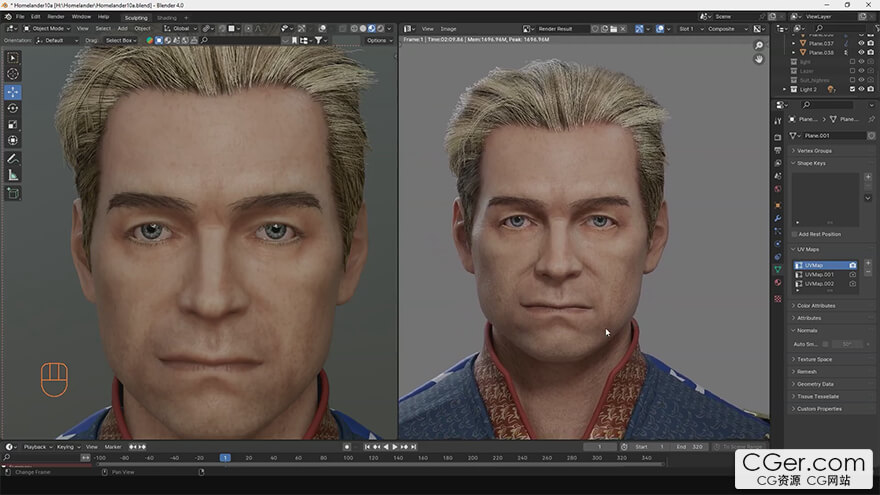The image size is (880, 495).
Task: Enable the Add Rest Position checkbox
Action: click(x=795, y=234)
